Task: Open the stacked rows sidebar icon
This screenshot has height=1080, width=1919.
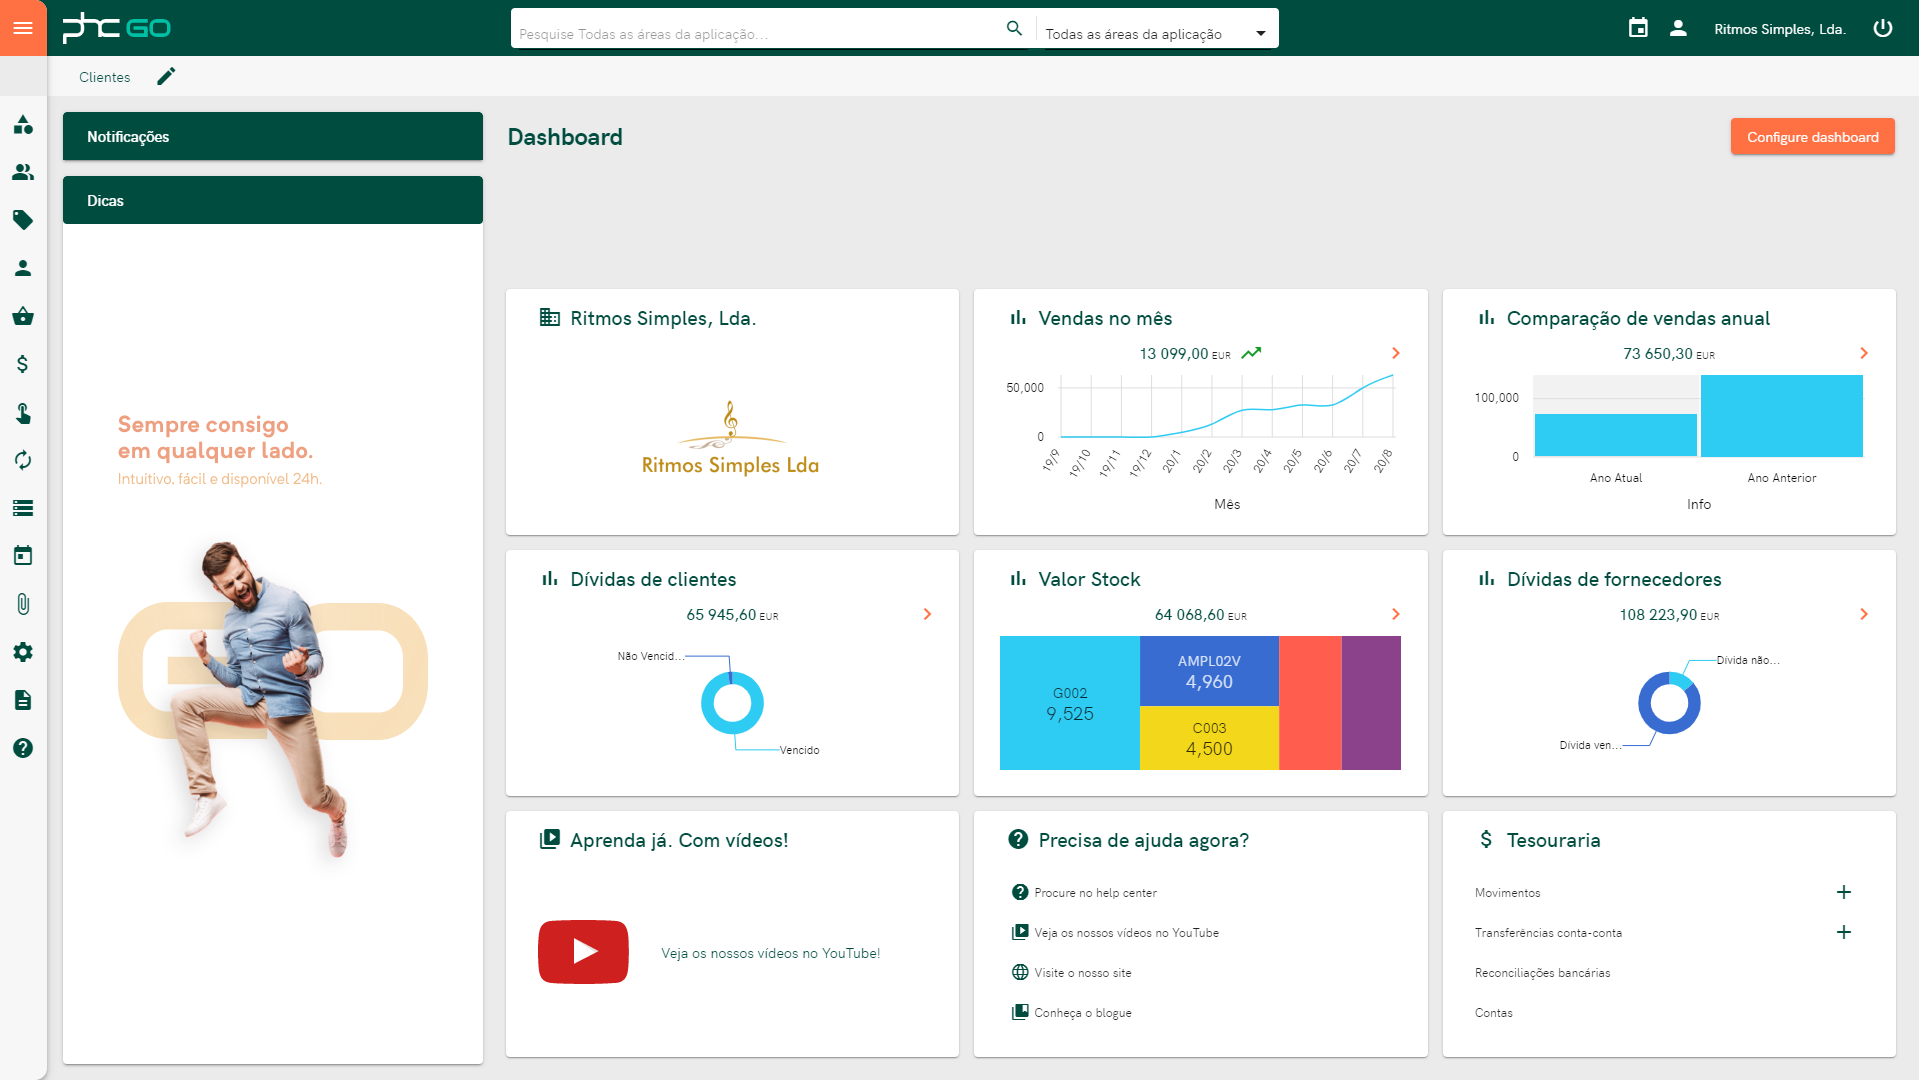Action: click(x=23, y=508)
